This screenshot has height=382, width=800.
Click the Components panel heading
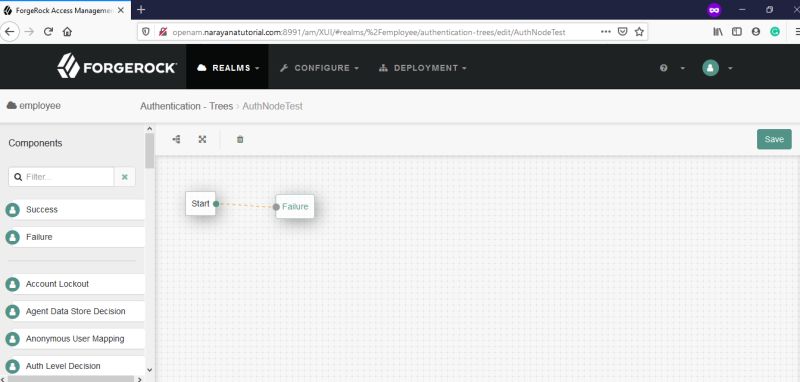[35, 143]
